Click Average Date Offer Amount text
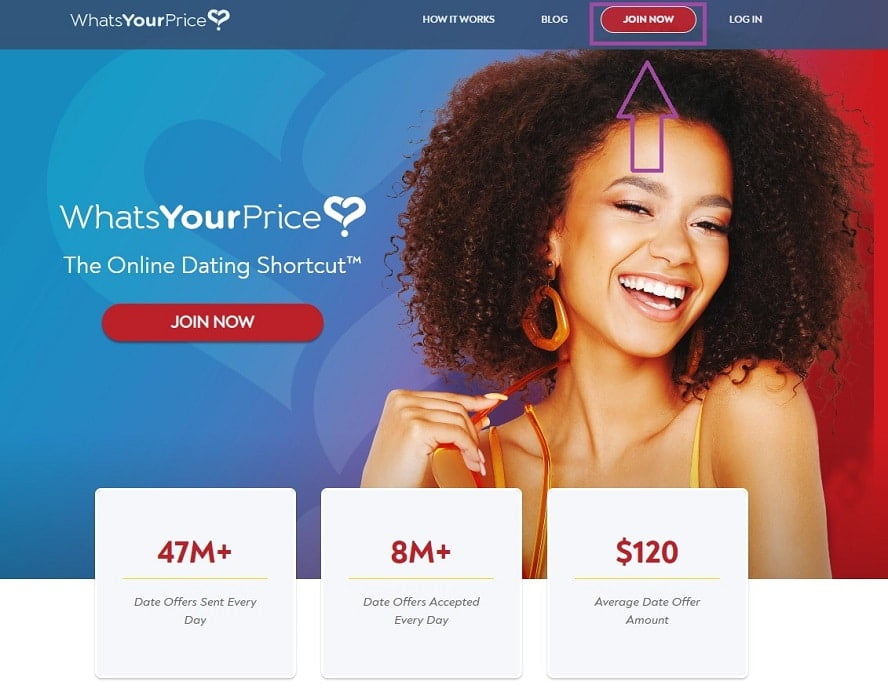The height and width of the screenshot is (685, 888). (x=647, y=611)
